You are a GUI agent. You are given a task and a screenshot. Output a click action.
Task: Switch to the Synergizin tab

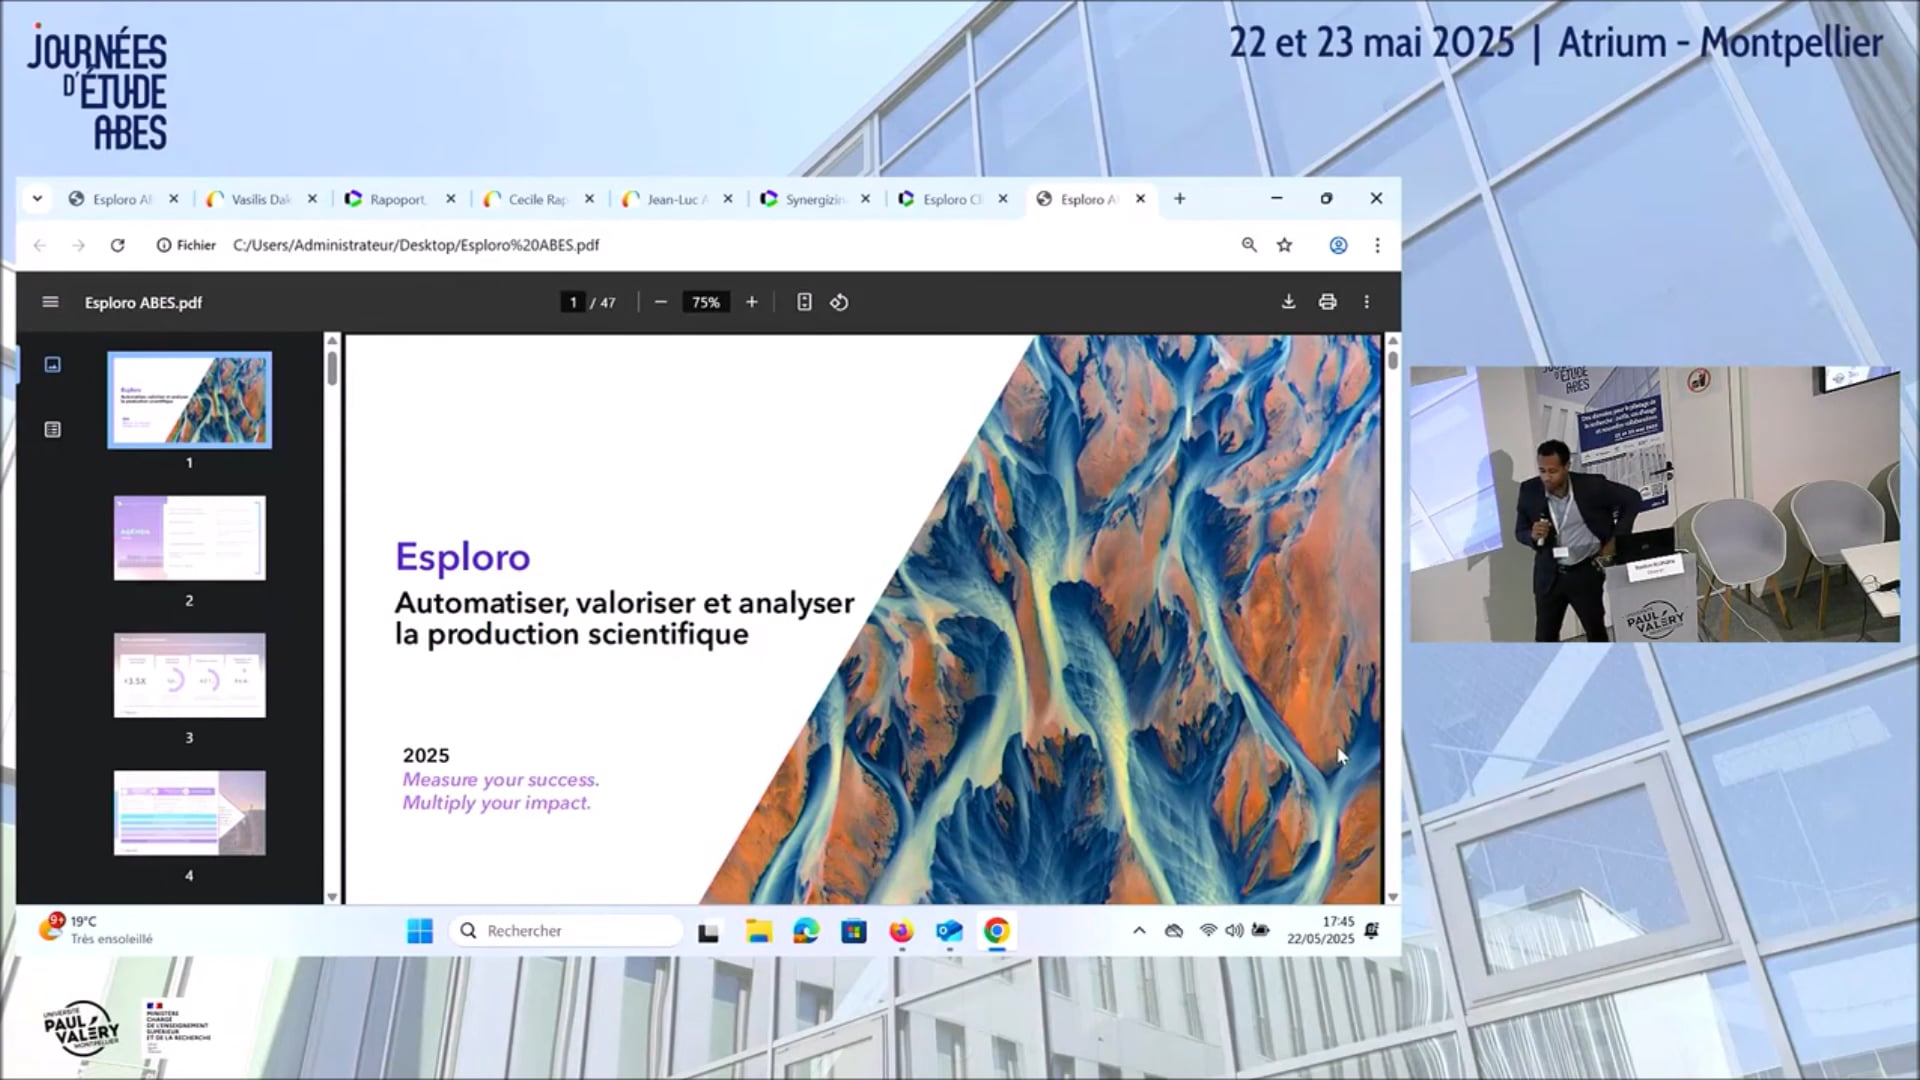(814, 199)
